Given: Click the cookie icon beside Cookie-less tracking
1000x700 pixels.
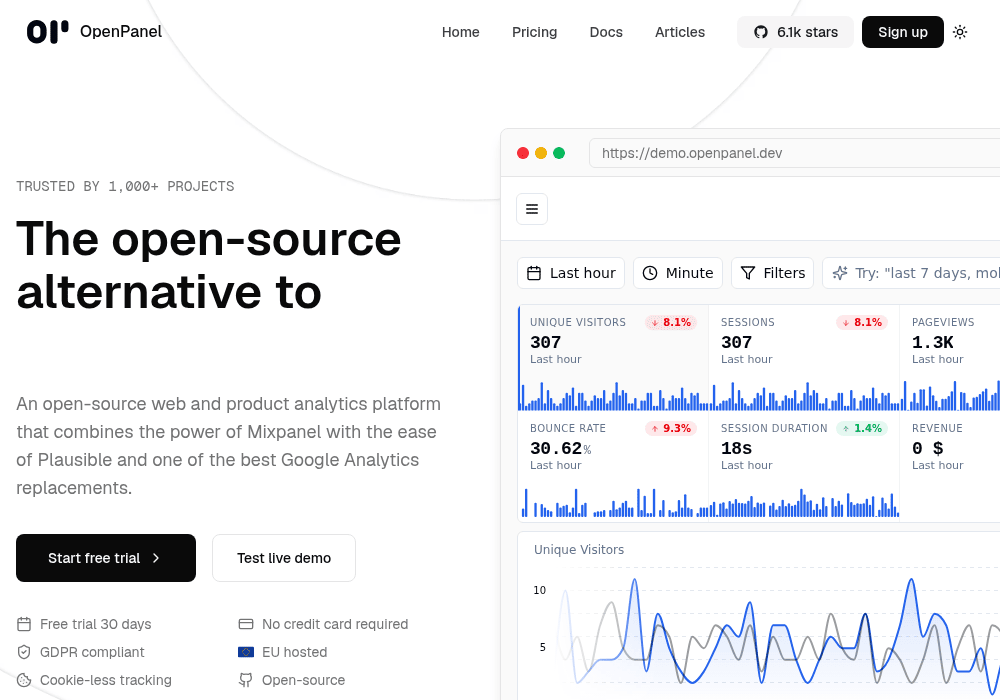Looking at the screenshot, I should 24,680.
